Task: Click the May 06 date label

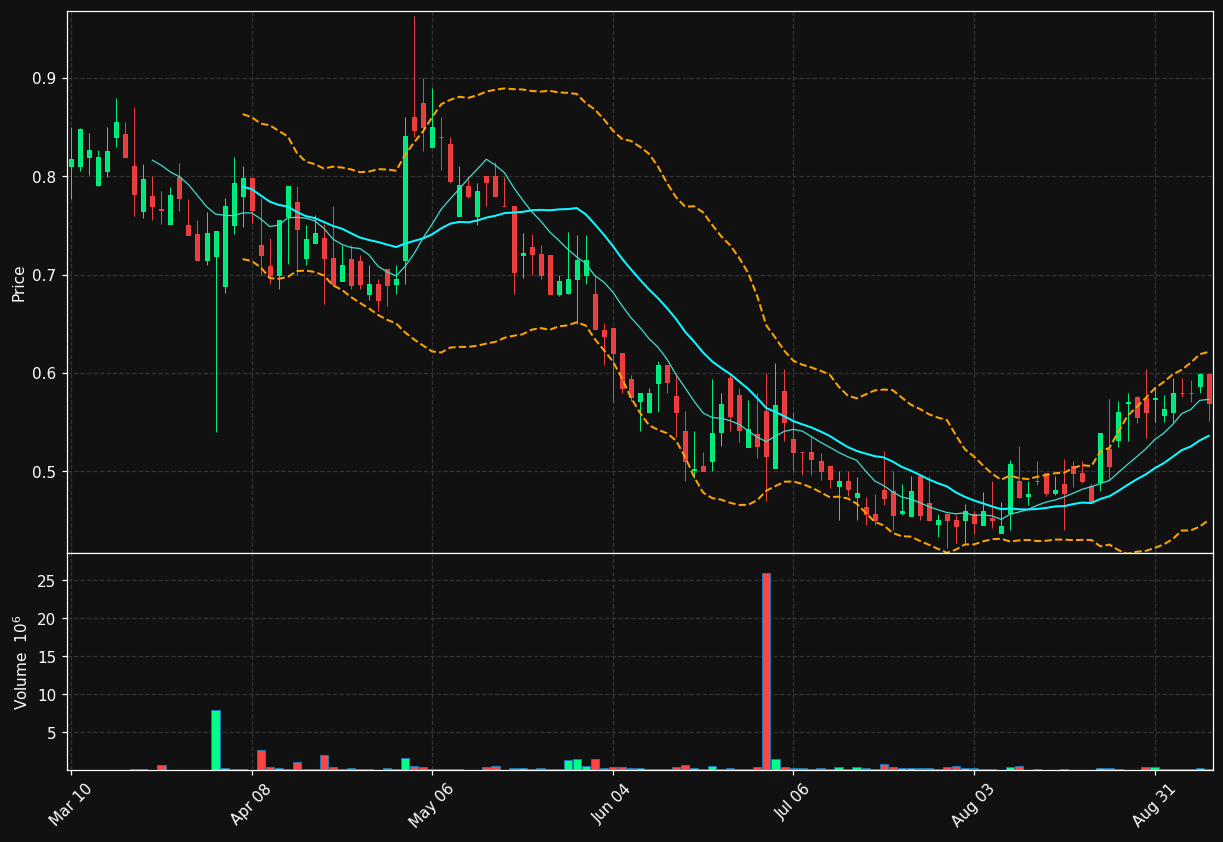Action: coord(430,803)
